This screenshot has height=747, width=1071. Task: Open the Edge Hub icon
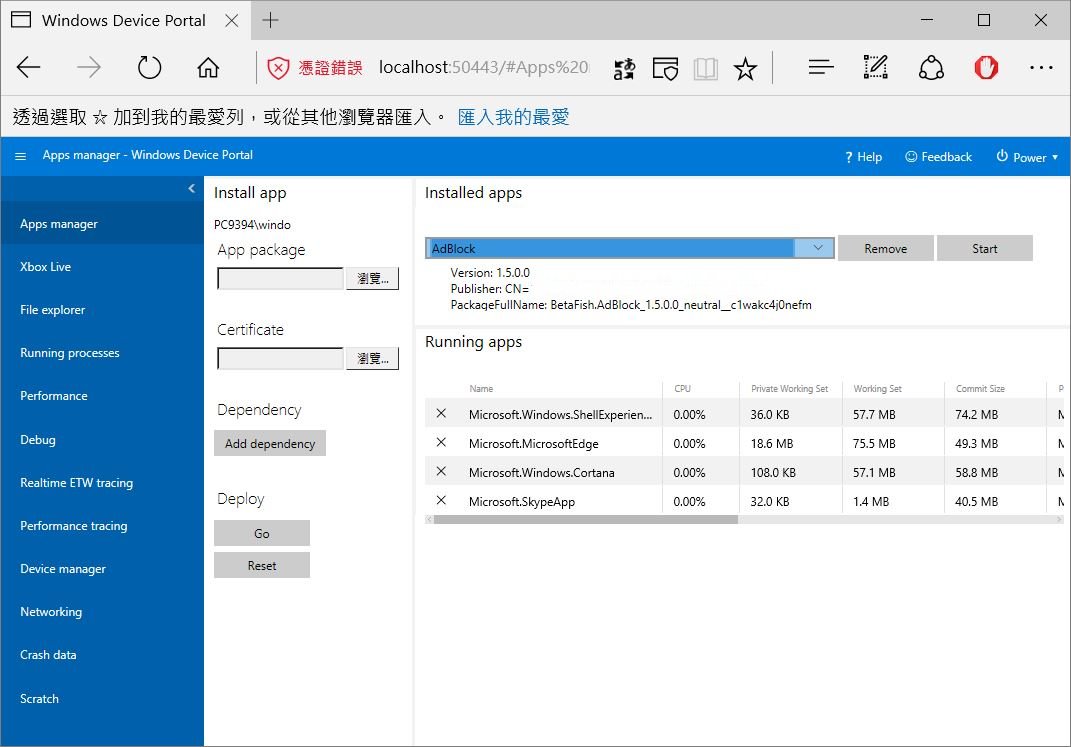click(x=820, y=67)
